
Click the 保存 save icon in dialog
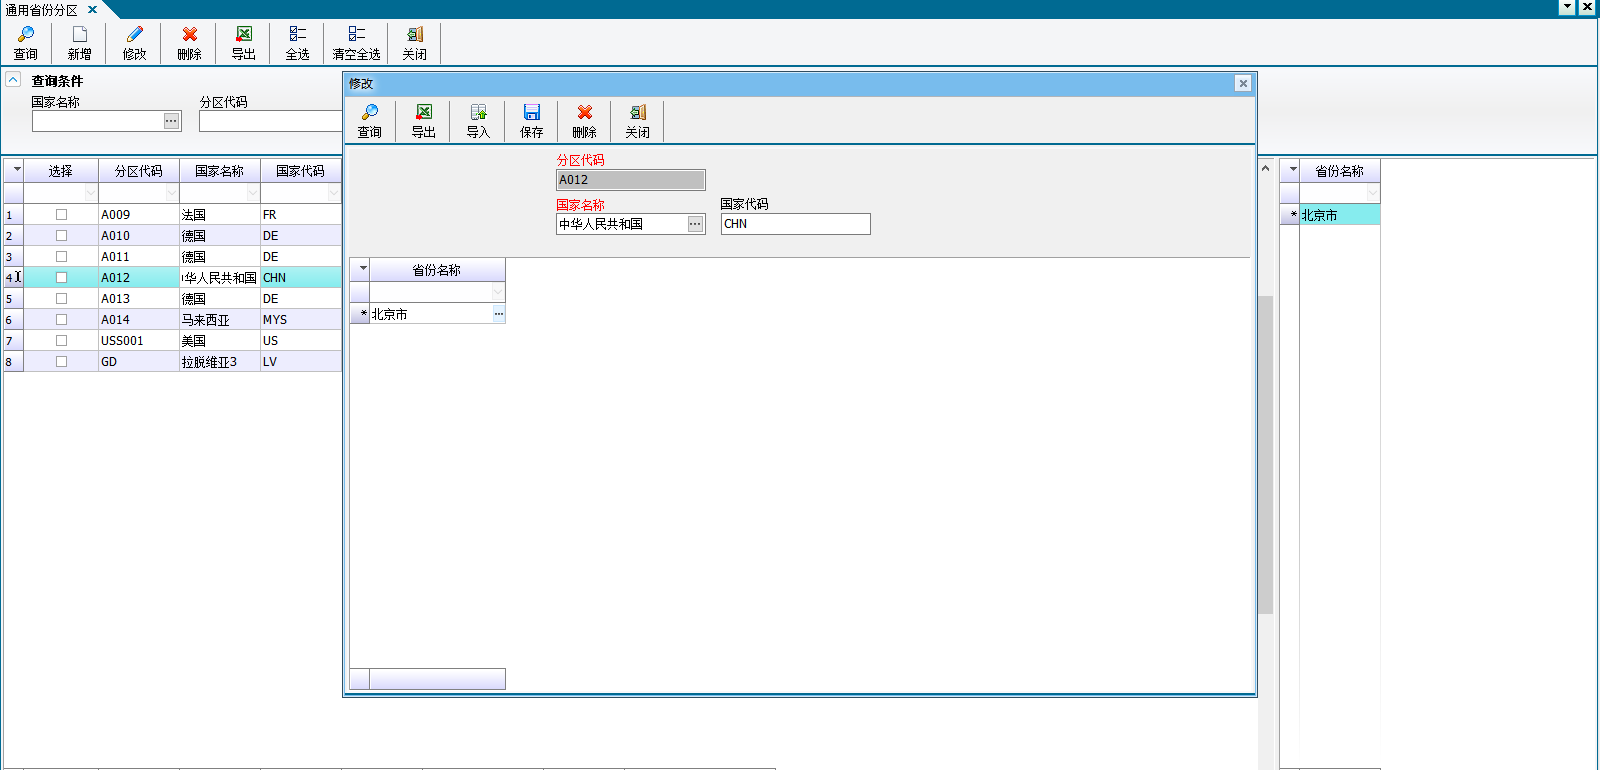tap(532, 112)
